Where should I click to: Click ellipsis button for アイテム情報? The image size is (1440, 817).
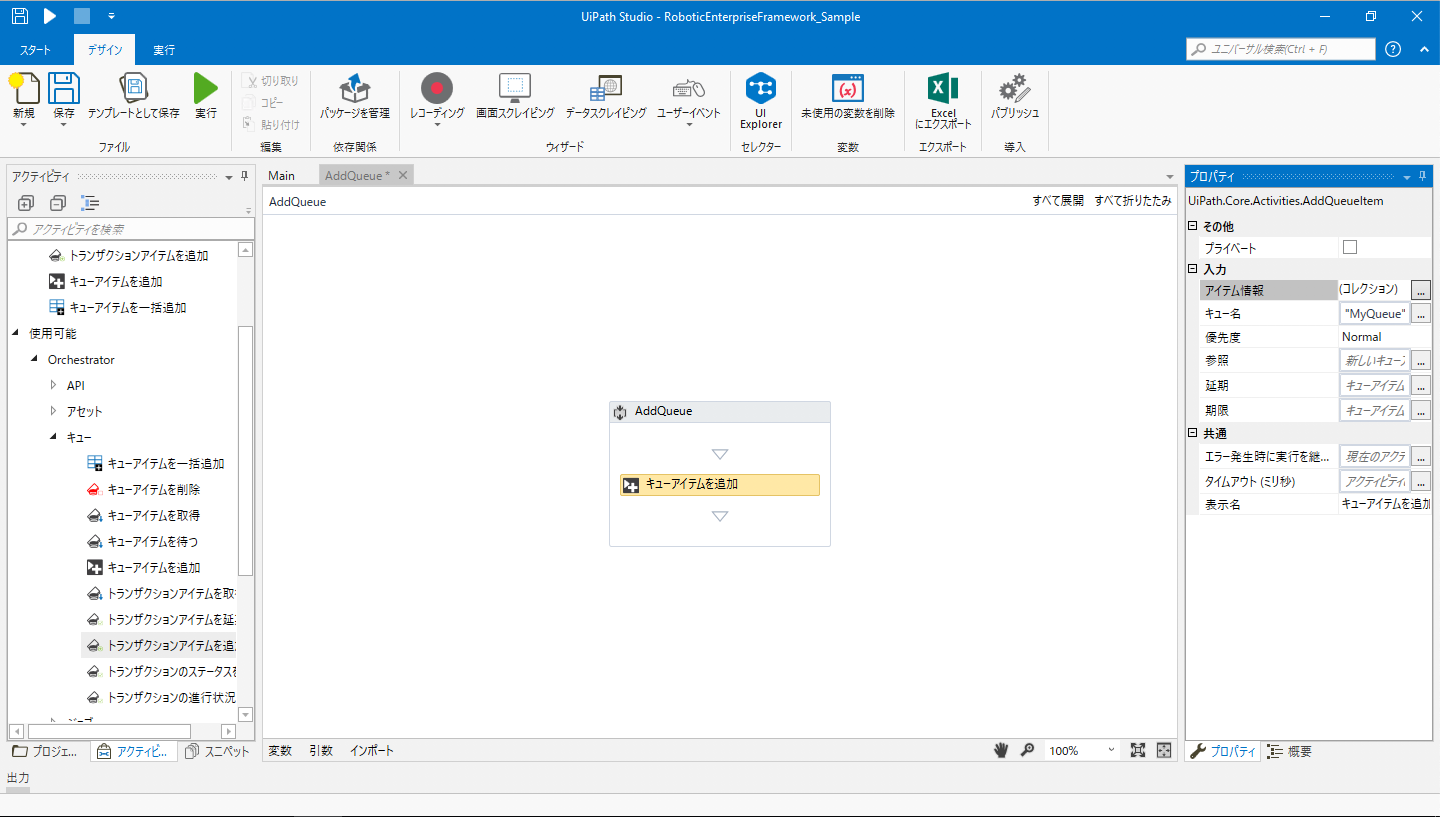coord(1421,289)
